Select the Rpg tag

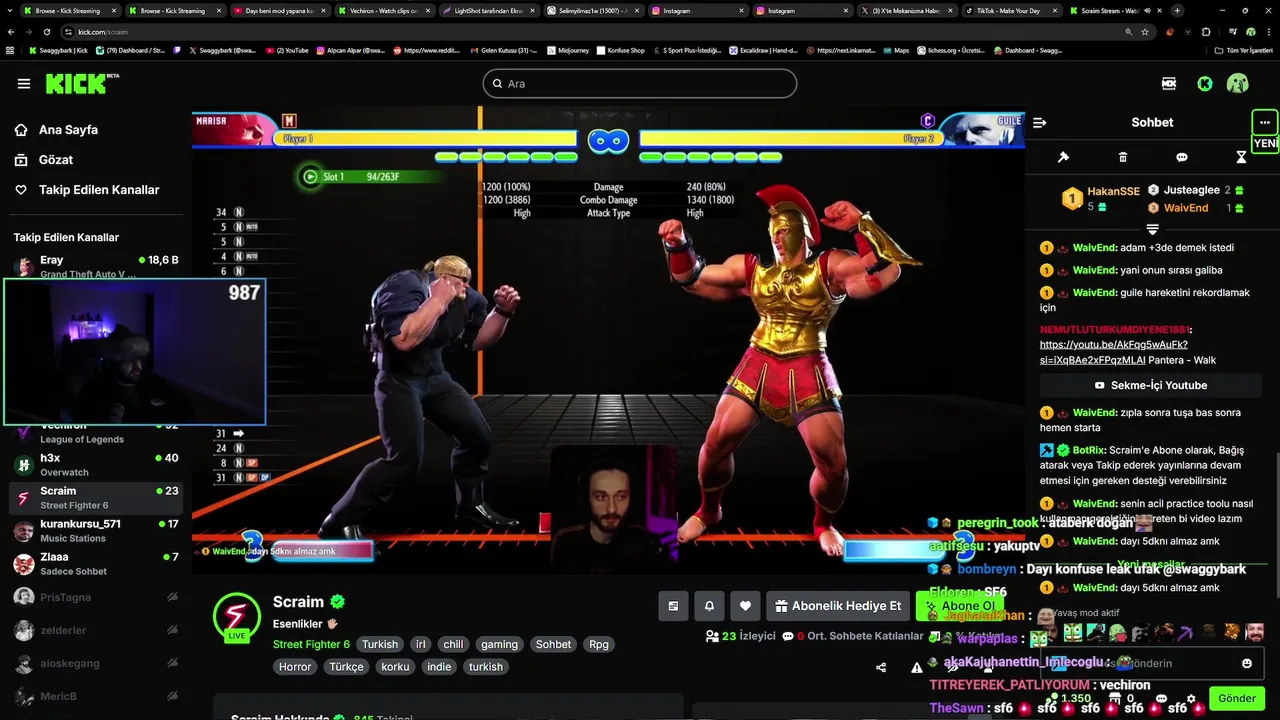tap(599, 644)
